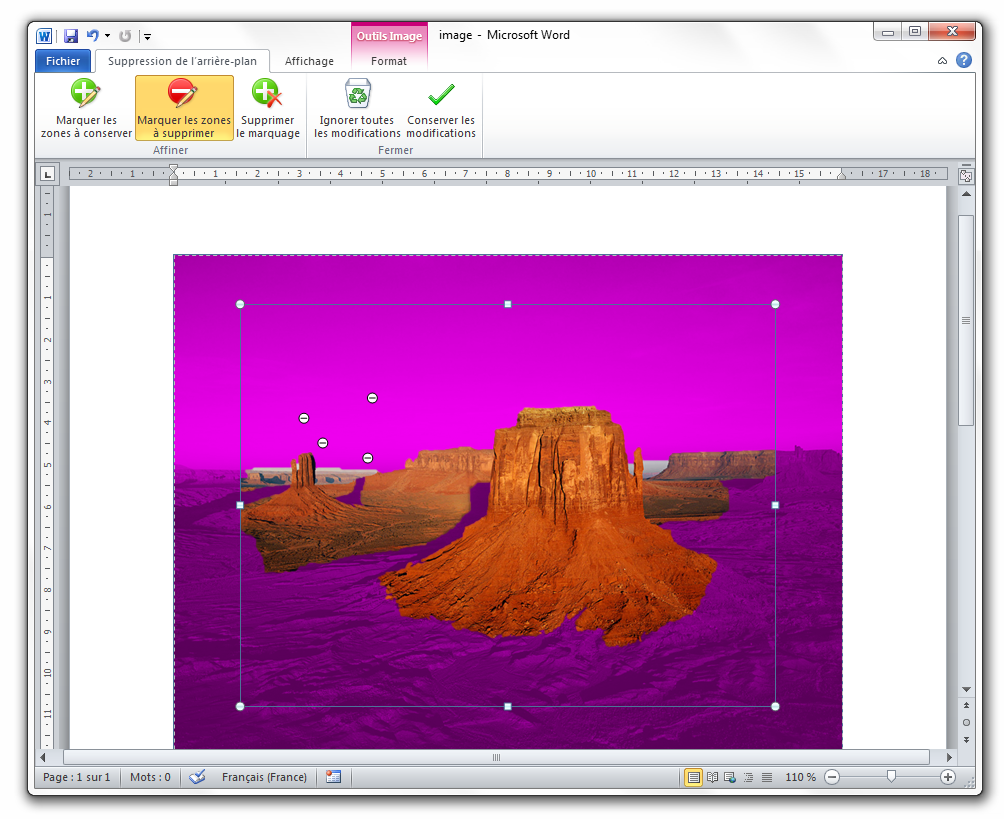This screenshot has width=1004, height=819.
Task: Click the 110 % zoom level button
Action: (x=800, y=777)
